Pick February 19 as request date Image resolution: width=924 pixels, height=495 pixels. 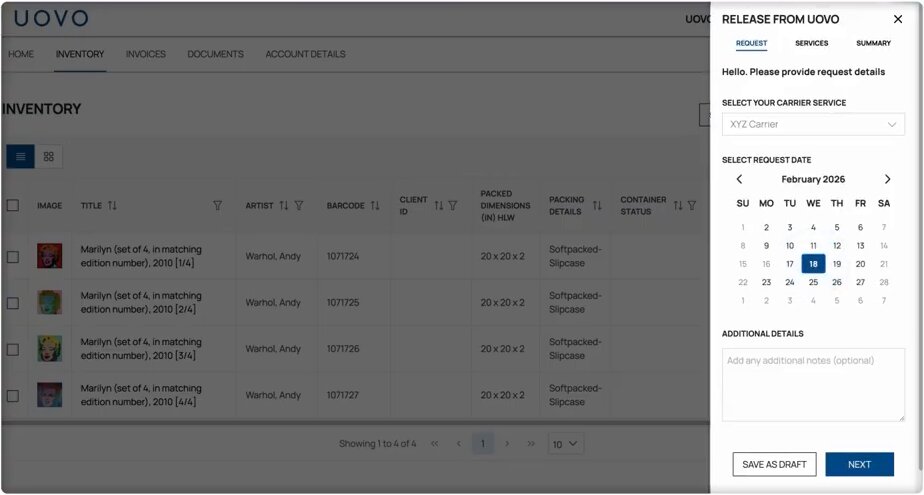(x=837, y=264)
